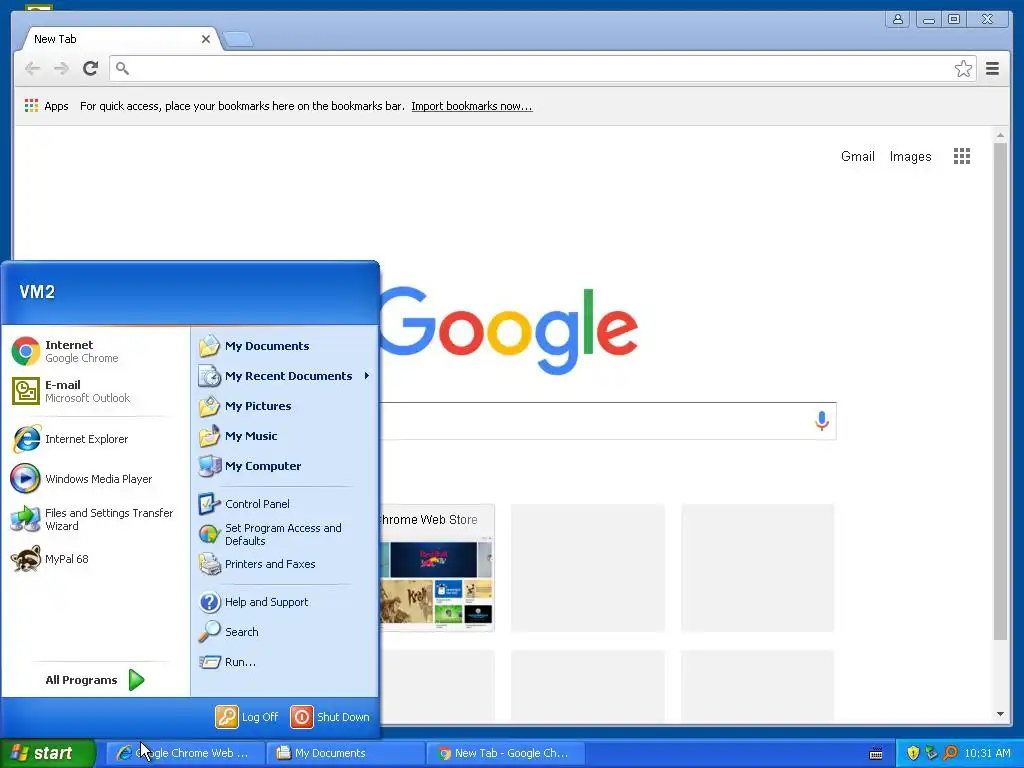This screenshot has height=768, width=1024.
Task: Switch to My Documents taskbar window
Action: pyautogui.click(x=345, y=753)
